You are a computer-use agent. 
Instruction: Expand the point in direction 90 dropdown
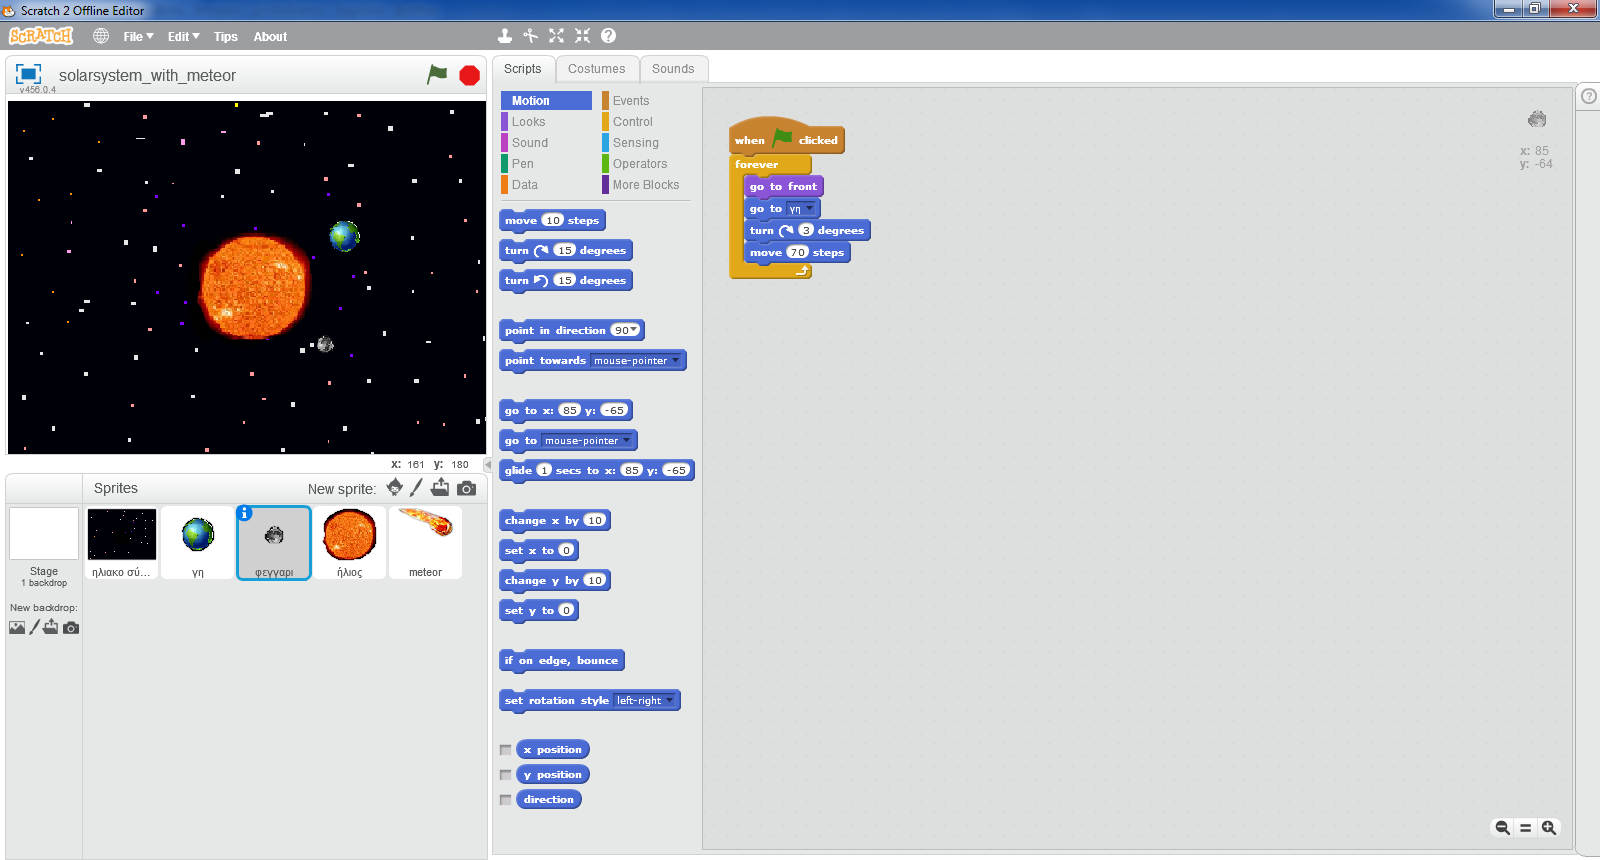click(x=633, y=330)
